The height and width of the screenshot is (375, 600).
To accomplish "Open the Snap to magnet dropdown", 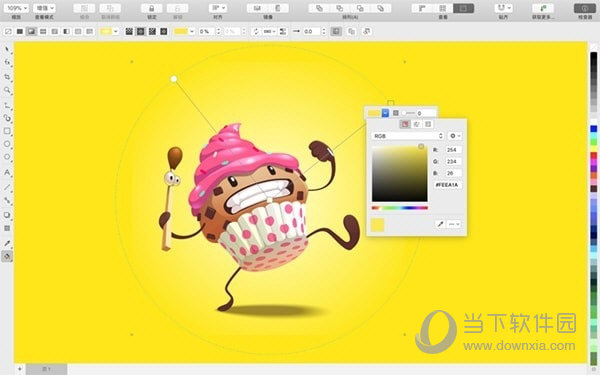I will tap(504, 8).
